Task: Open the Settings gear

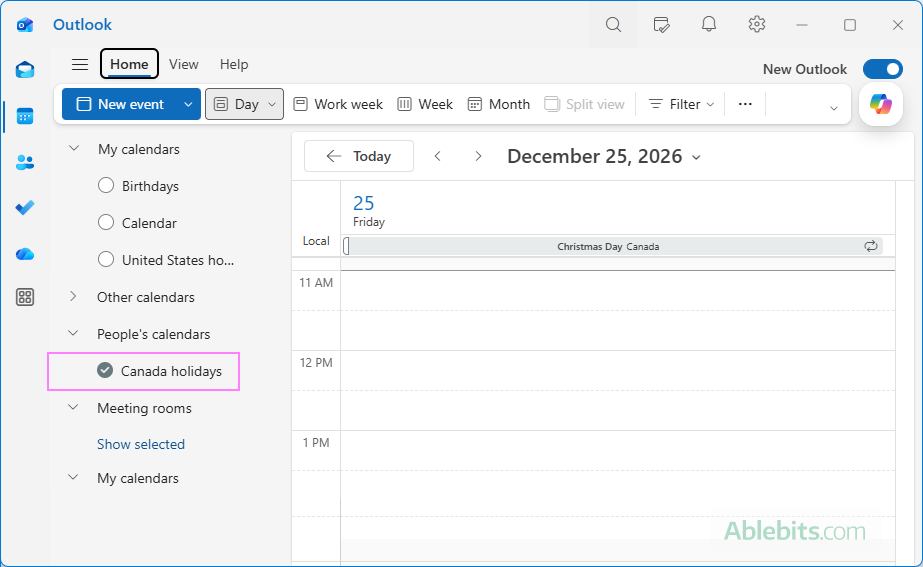Action: tap(756, 24)
